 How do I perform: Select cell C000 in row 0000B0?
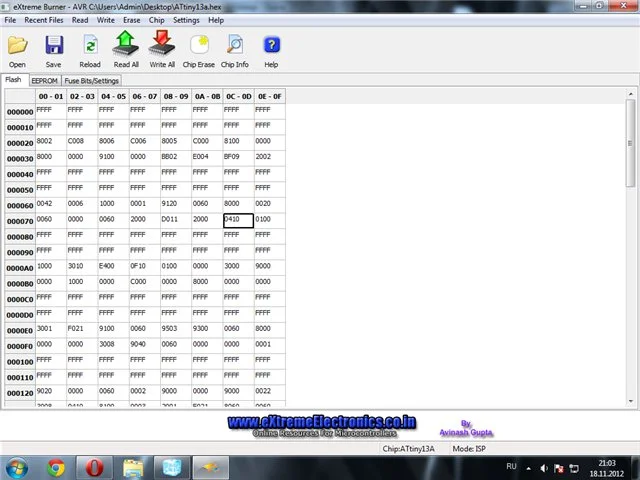[x=145, y=283]
